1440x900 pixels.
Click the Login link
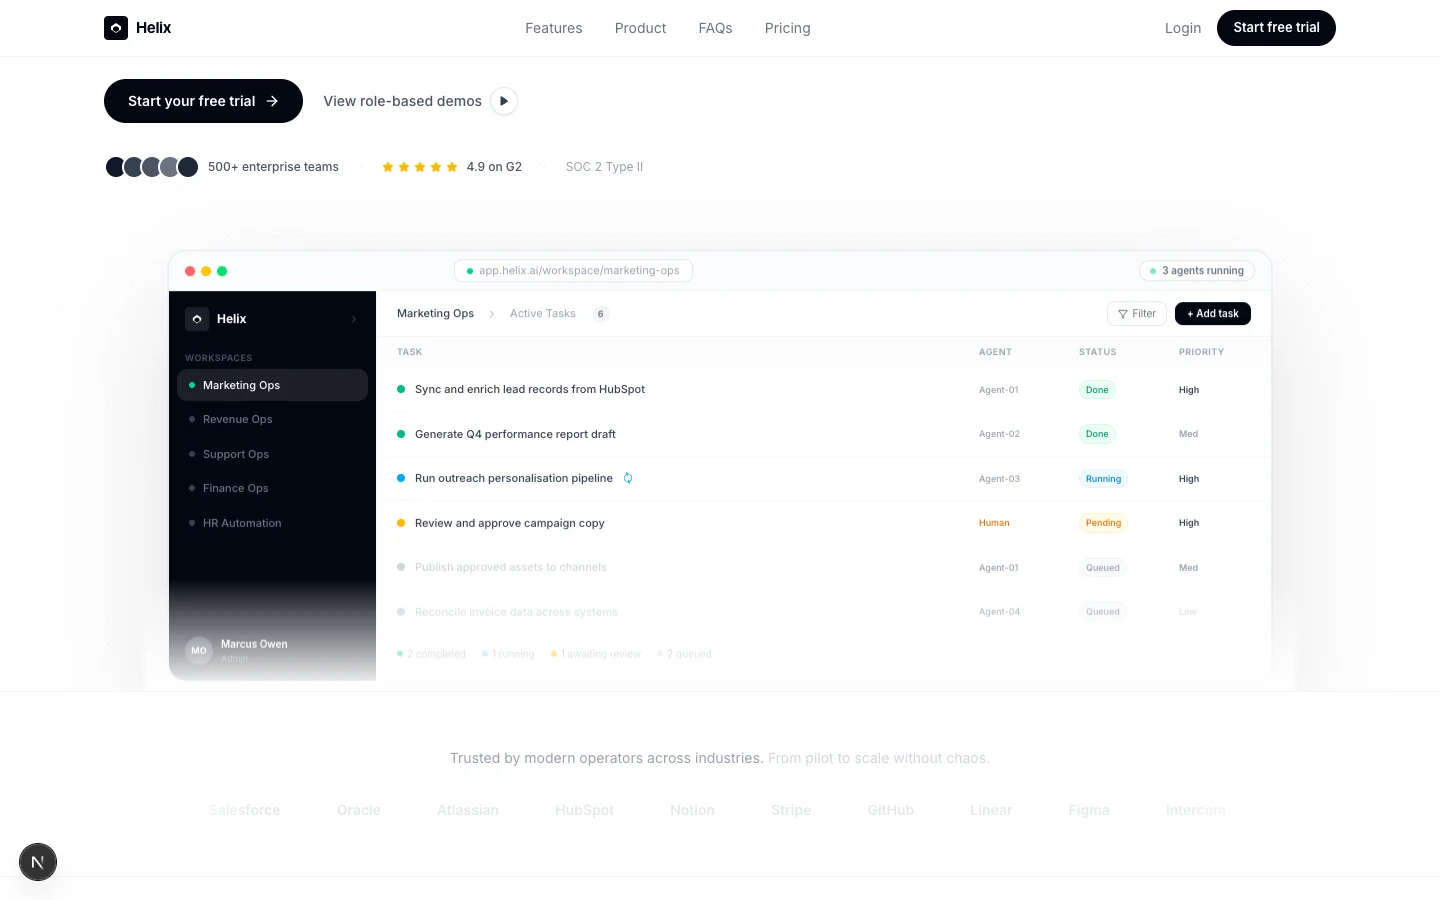pos(1183,28)
